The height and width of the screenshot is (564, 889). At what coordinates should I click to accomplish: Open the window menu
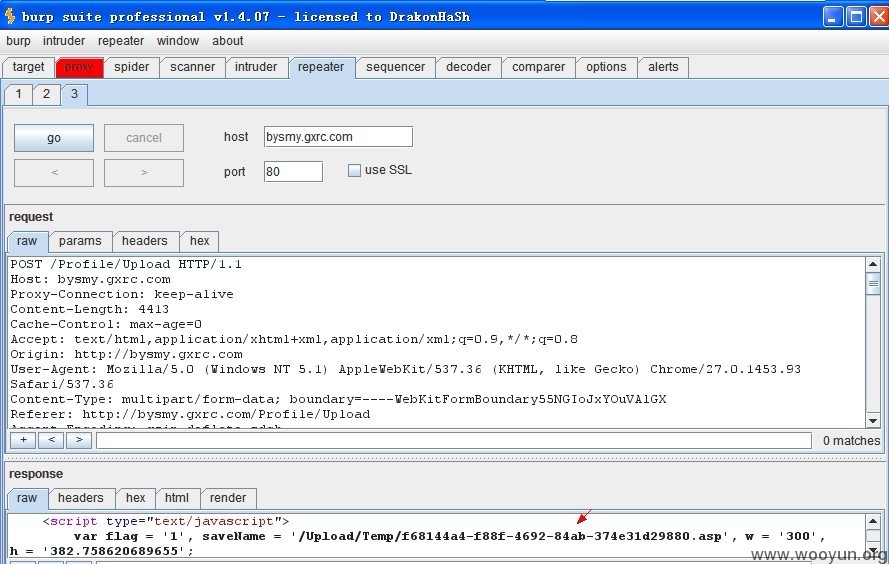(x=178, y=41)
